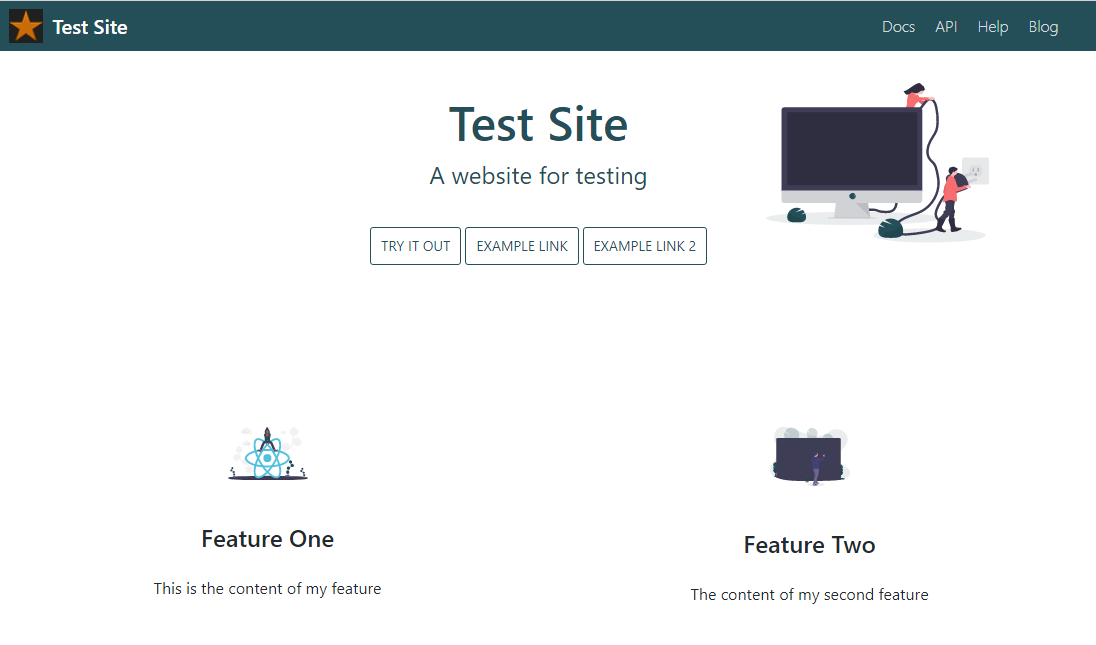1096x645 pixels.
Task: Open the Help navigation link
Action: 993,27
